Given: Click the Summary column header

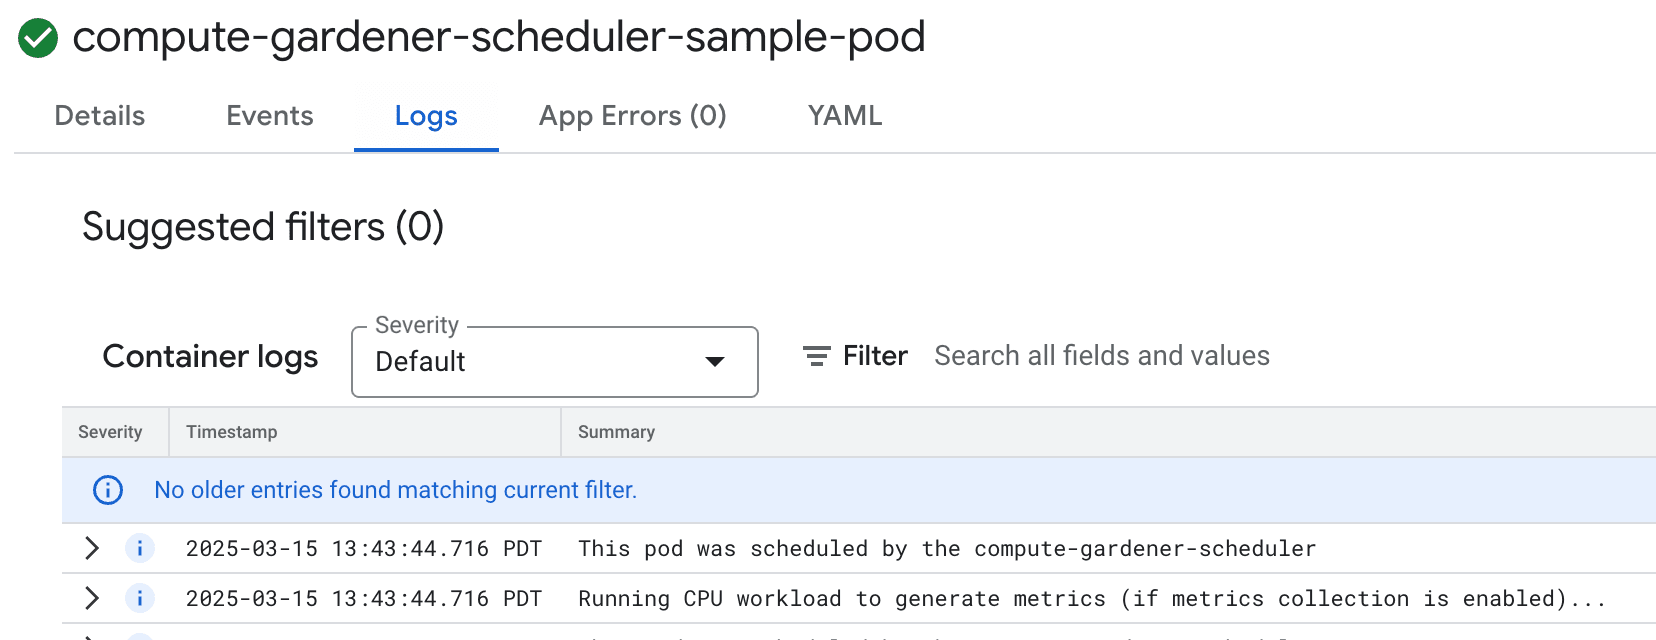Looking at the screenshot, I should (x=616, y=432).
